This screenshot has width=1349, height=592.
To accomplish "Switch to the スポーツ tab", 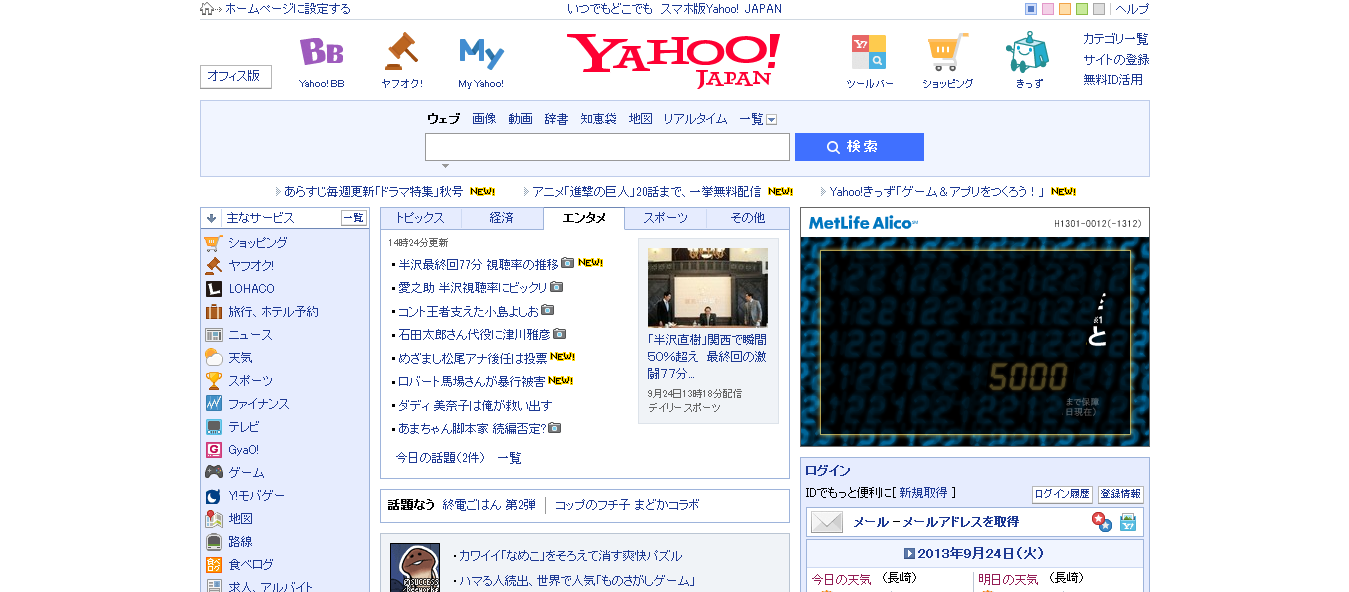I will [x=665, y=218].
